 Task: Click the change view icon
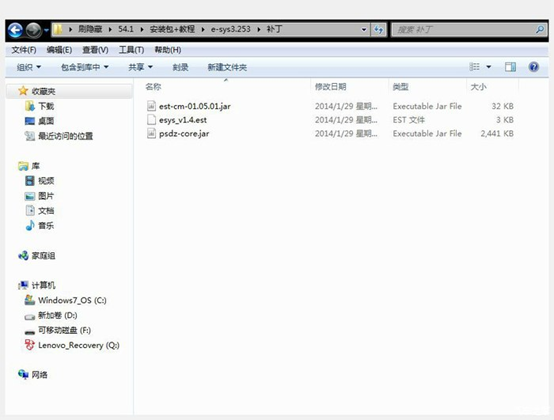pos(474,67)
